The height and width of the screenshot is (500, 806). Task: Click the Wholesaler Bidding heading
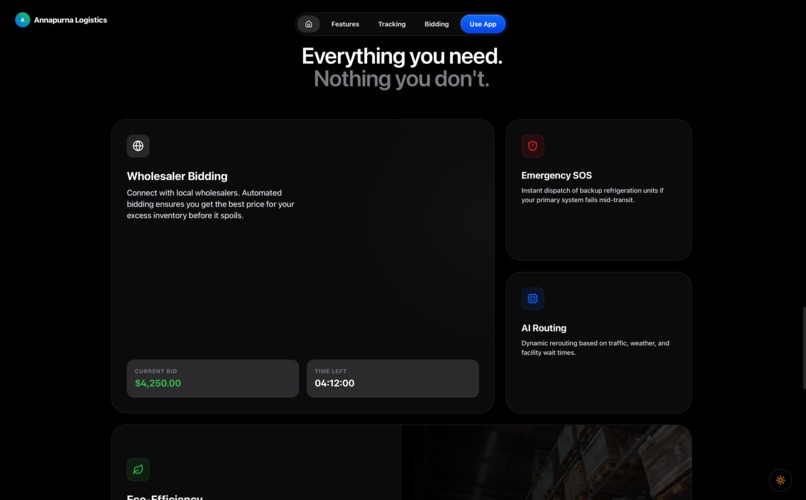coord(177,176)
